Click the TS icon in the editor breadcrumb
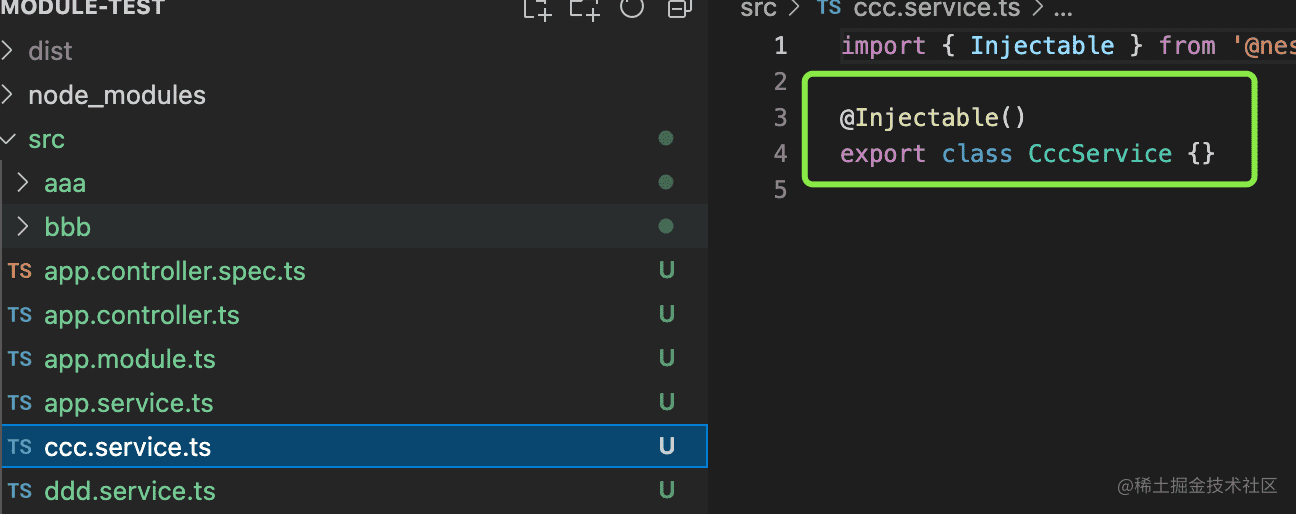Image resolution: width=1296 pixels, height=514 pixels. (829, 9)
